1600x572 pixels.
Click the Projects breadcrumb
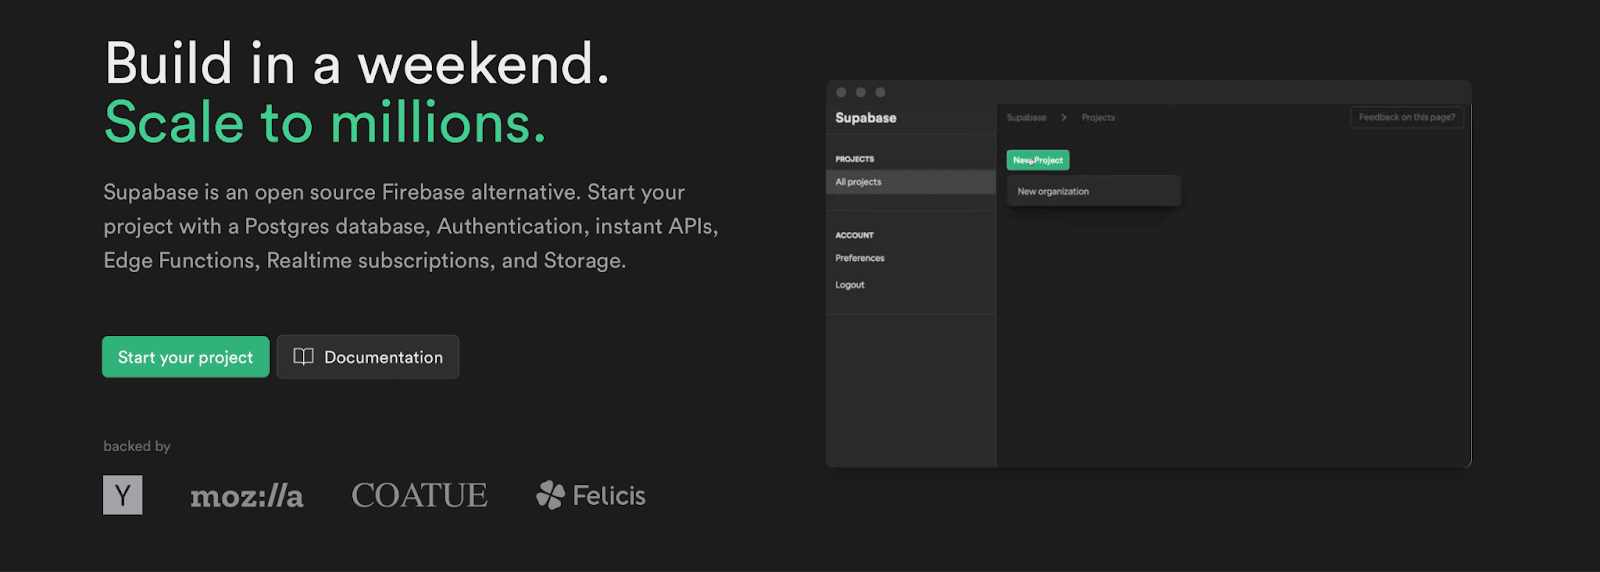1098,118
